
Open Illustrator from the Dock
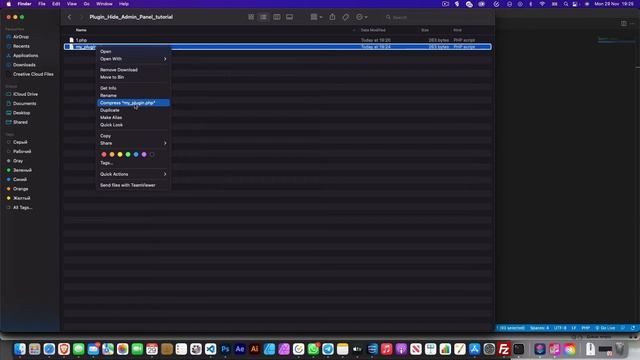[254, 349]
